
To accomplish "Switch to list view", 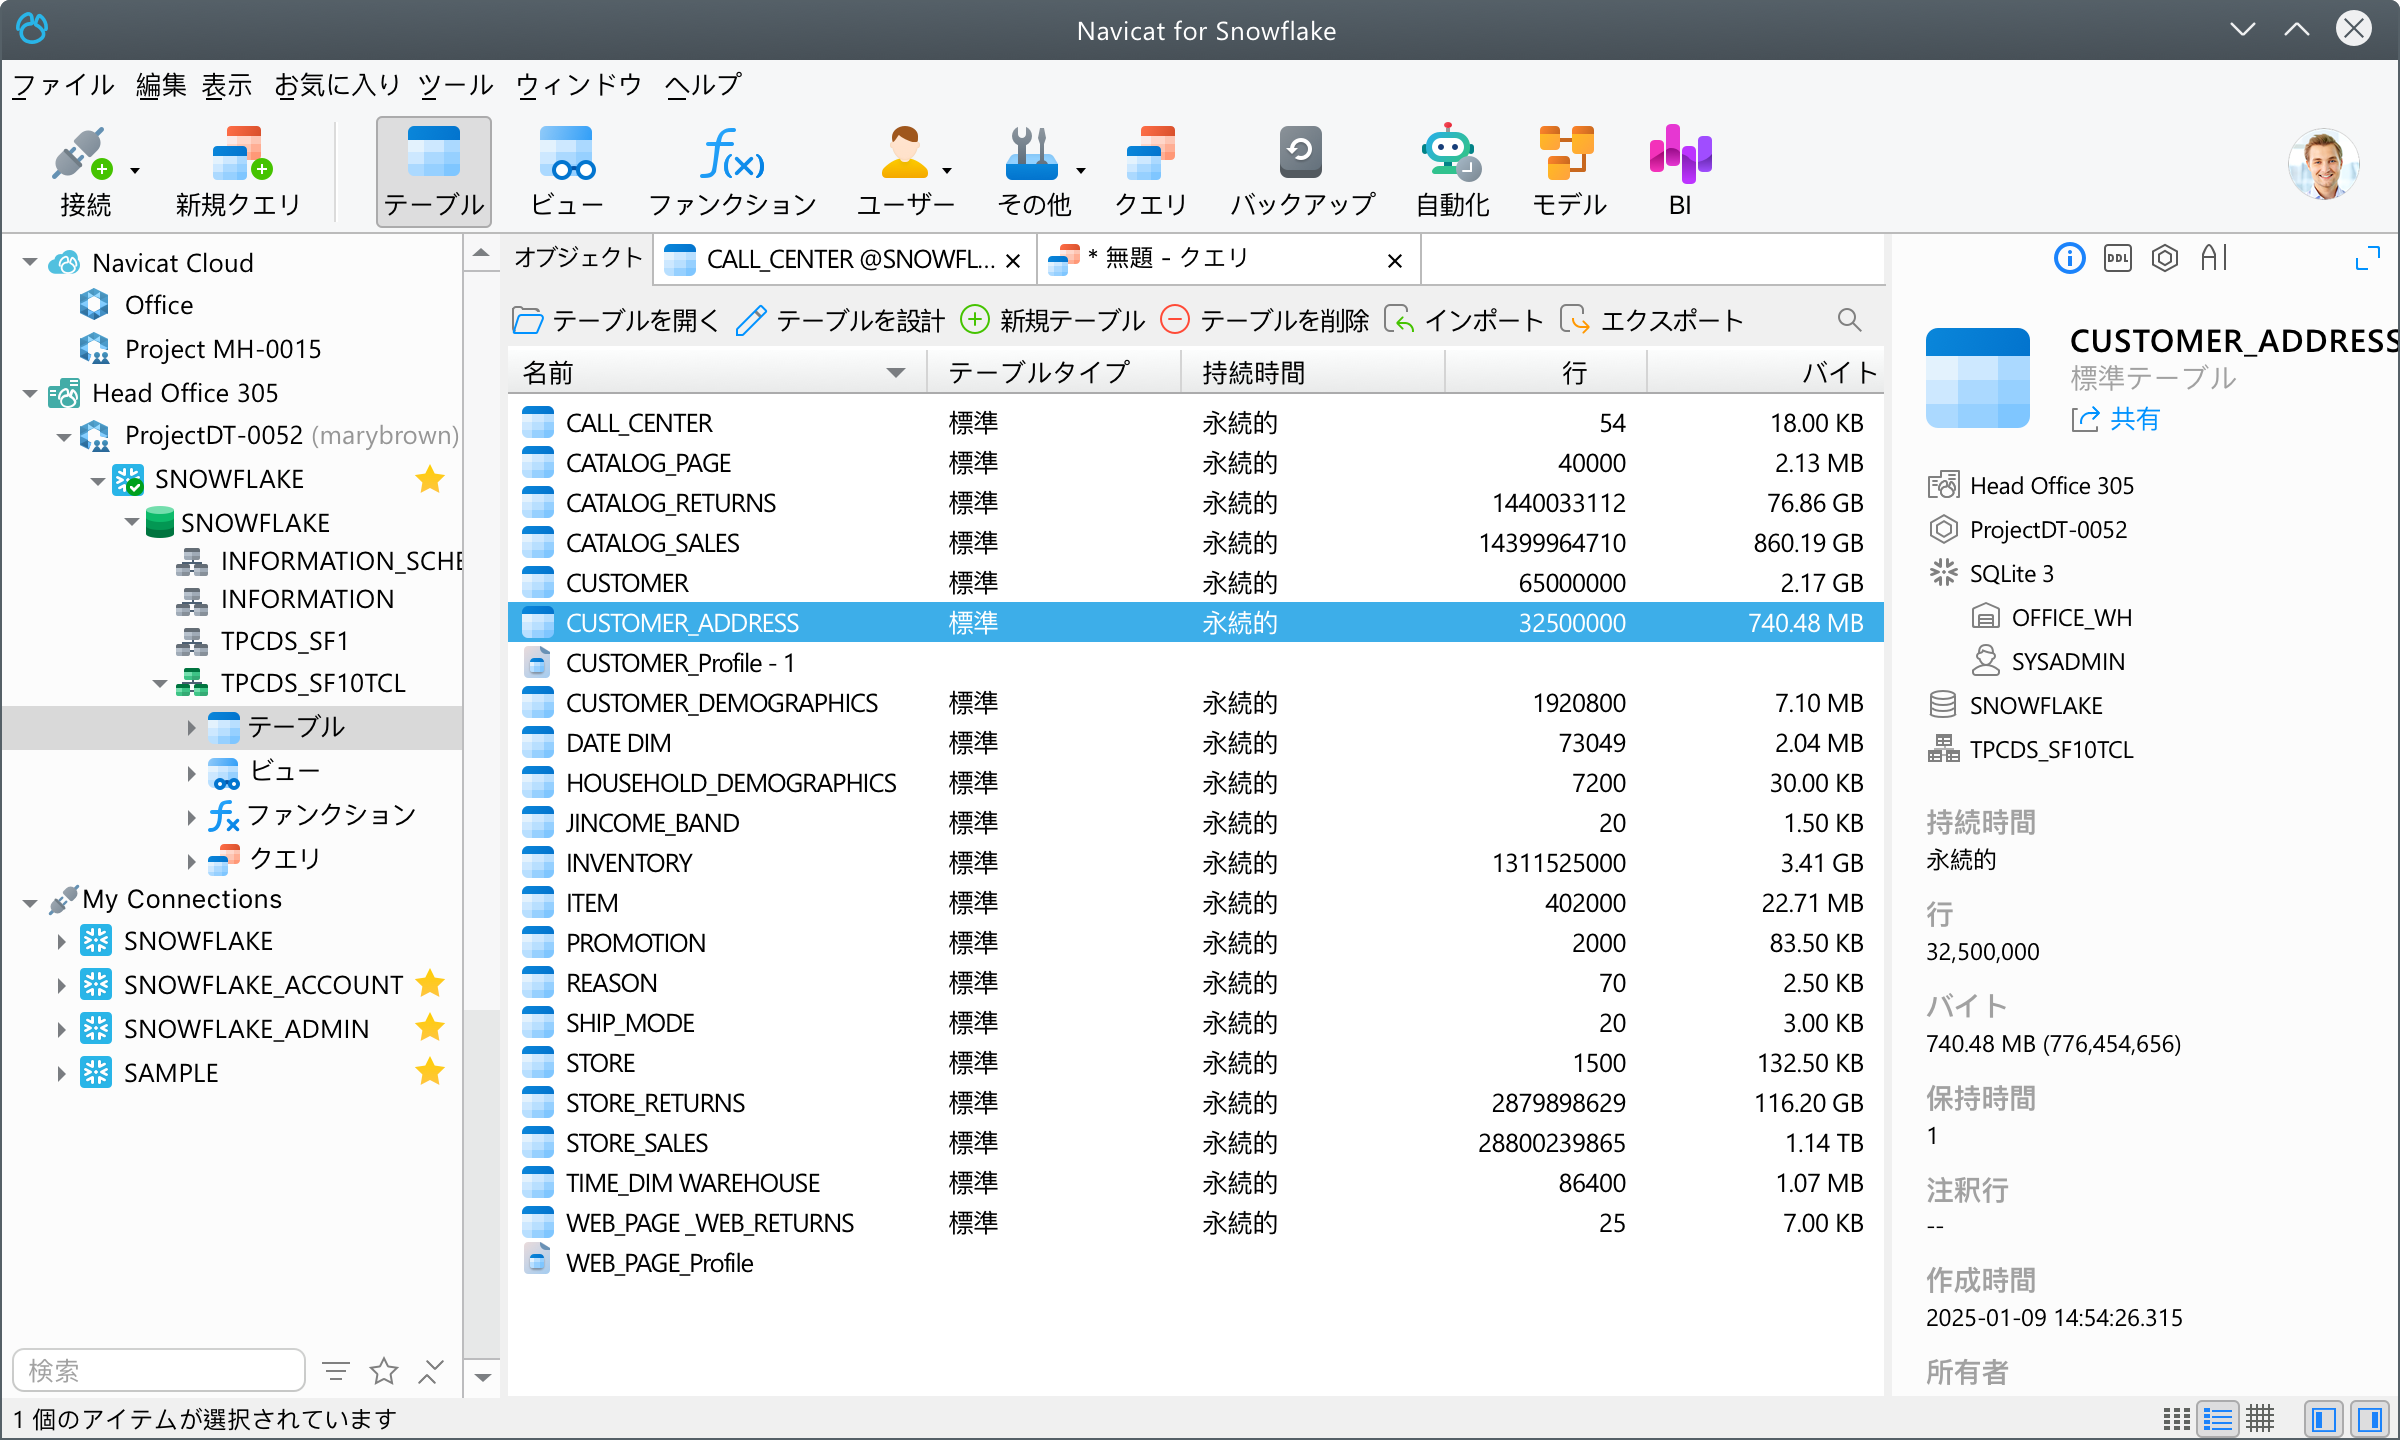I will tap(2218, 1419).
